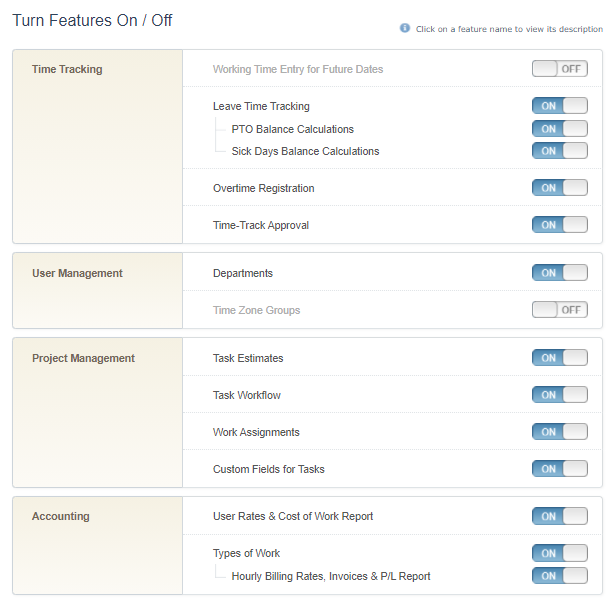
Task: Enable Working Time Entry for Future Dates toggle
Action: [559, 69]
